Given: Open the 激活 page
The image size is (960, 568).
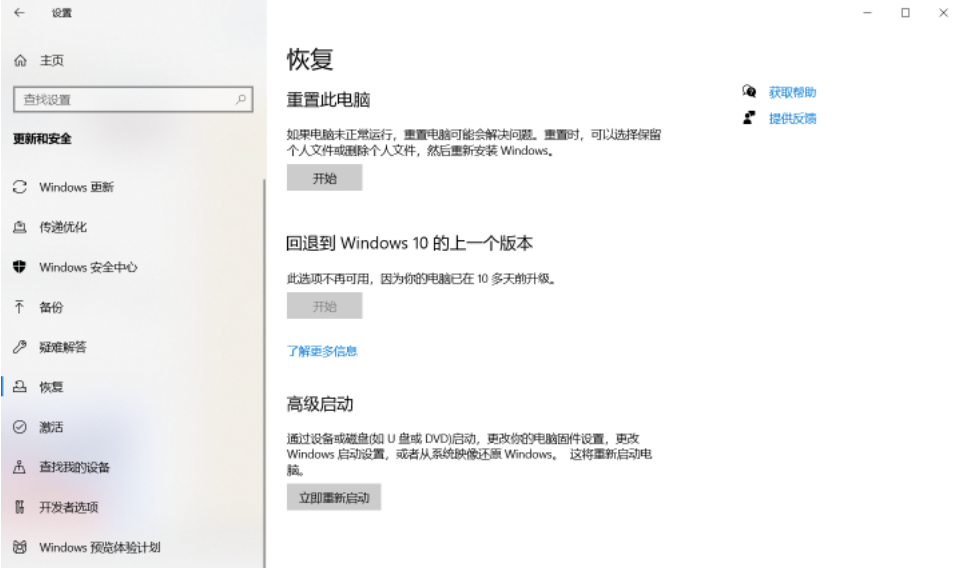Looking at the screenshot, I should pos(51,427).
